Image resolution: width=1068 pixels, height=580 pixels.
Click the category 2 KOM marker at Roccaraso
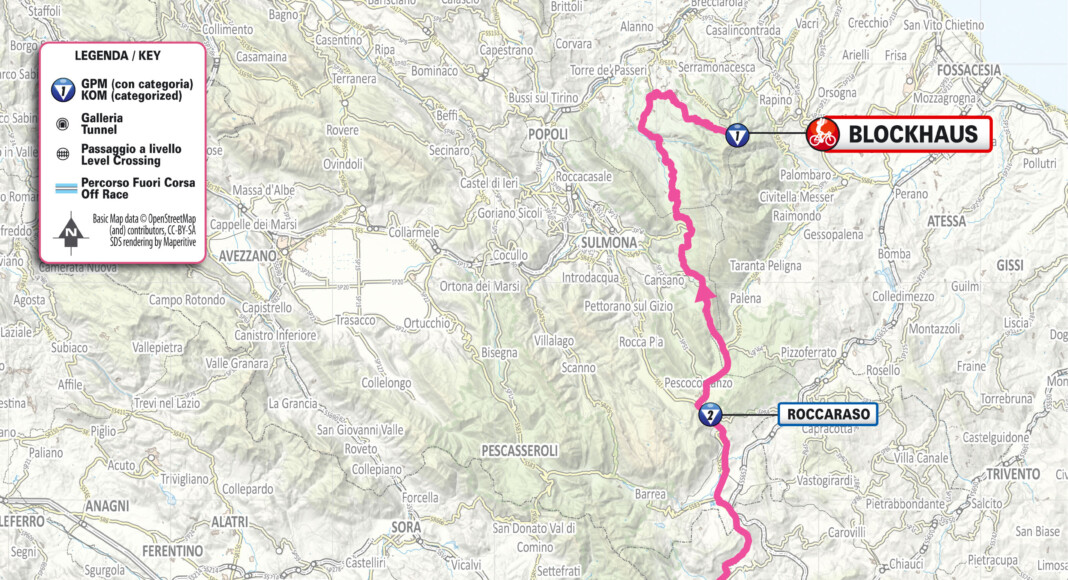coord(710,415)
